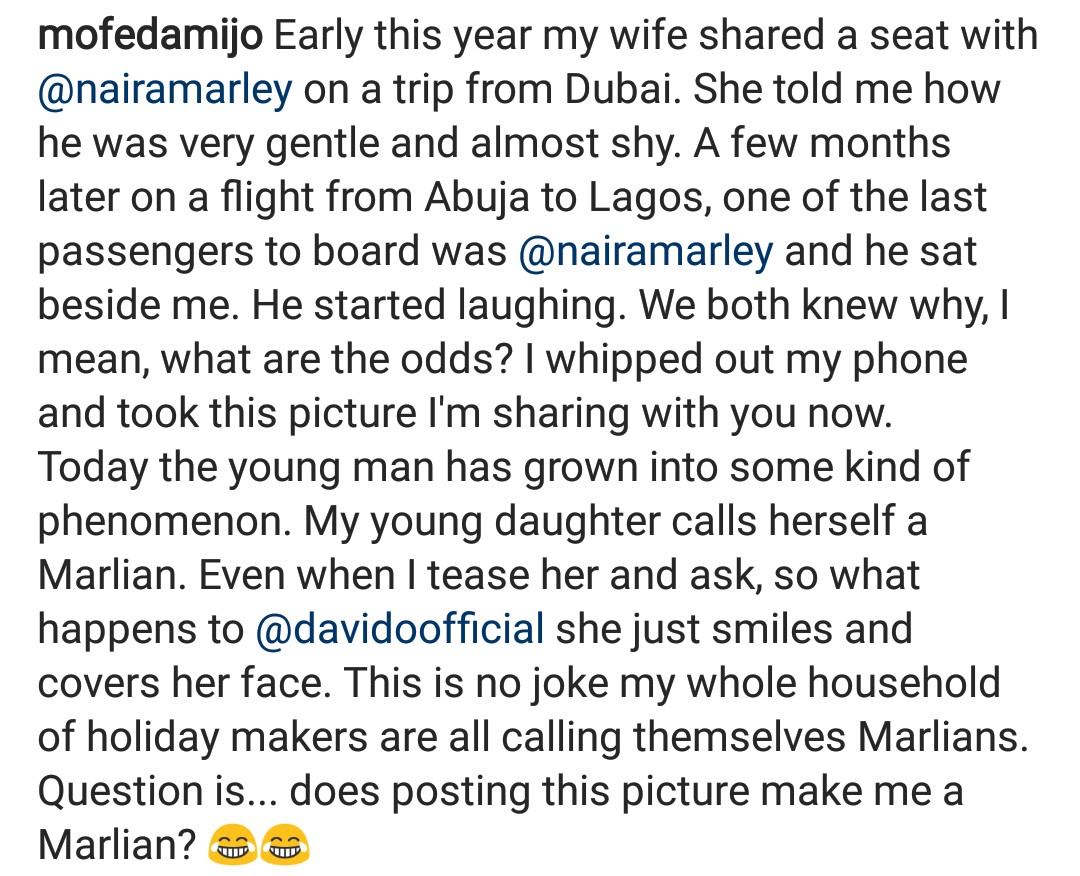Open the @davidoofficial mention
This screenshot has height=876, width=1080.
coord(400,629)
